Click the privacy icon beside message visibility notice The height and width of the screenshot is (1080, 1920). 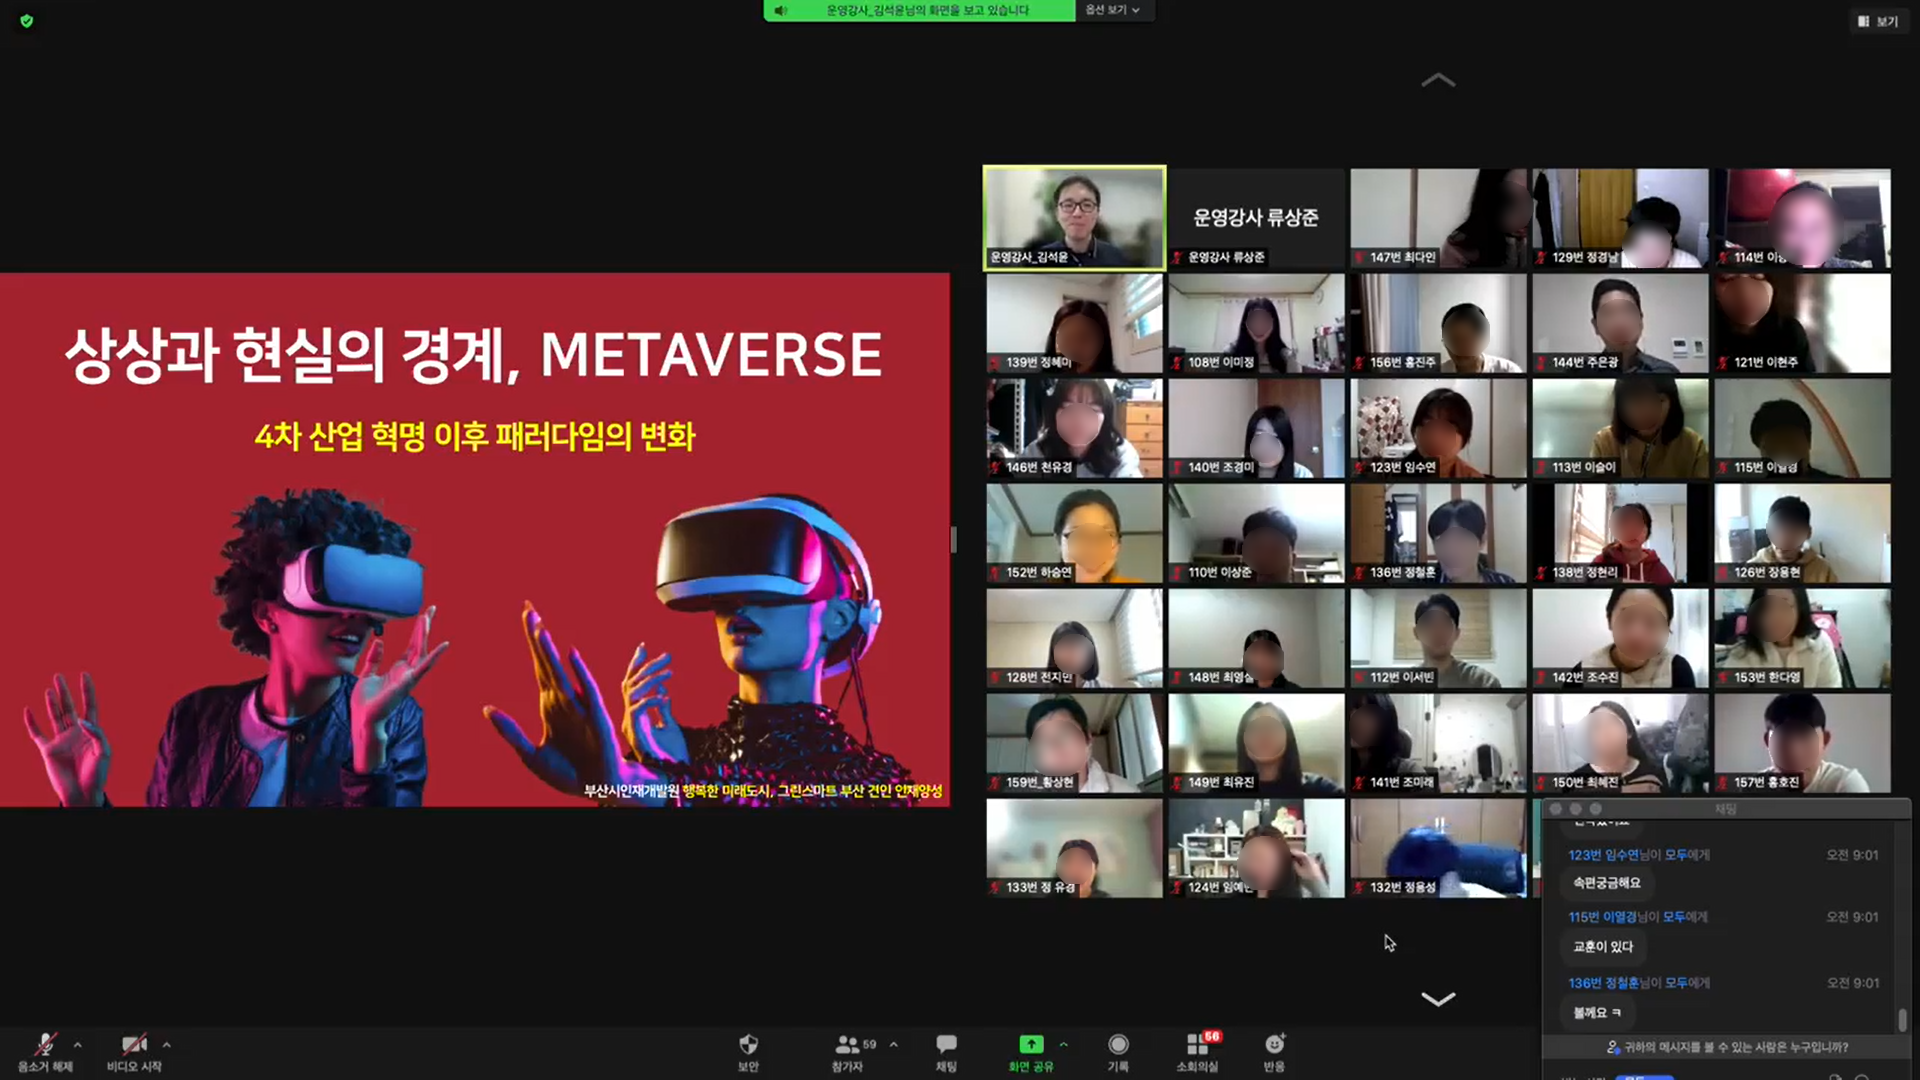tap(1612, 1047)
